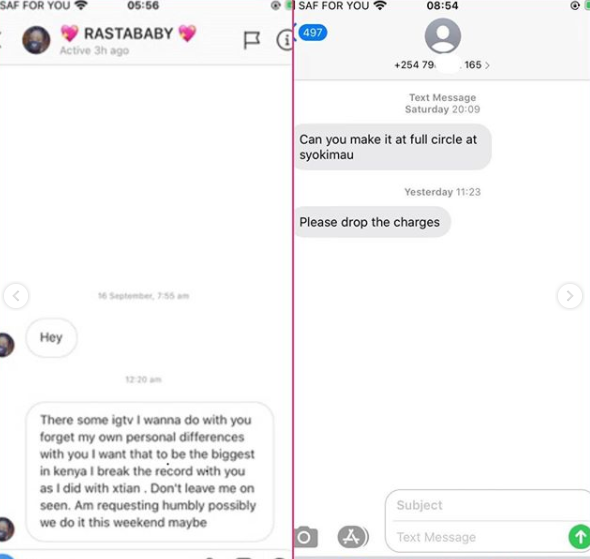Click the right carousel arrow
590x559 pixels.
[570, 296]
